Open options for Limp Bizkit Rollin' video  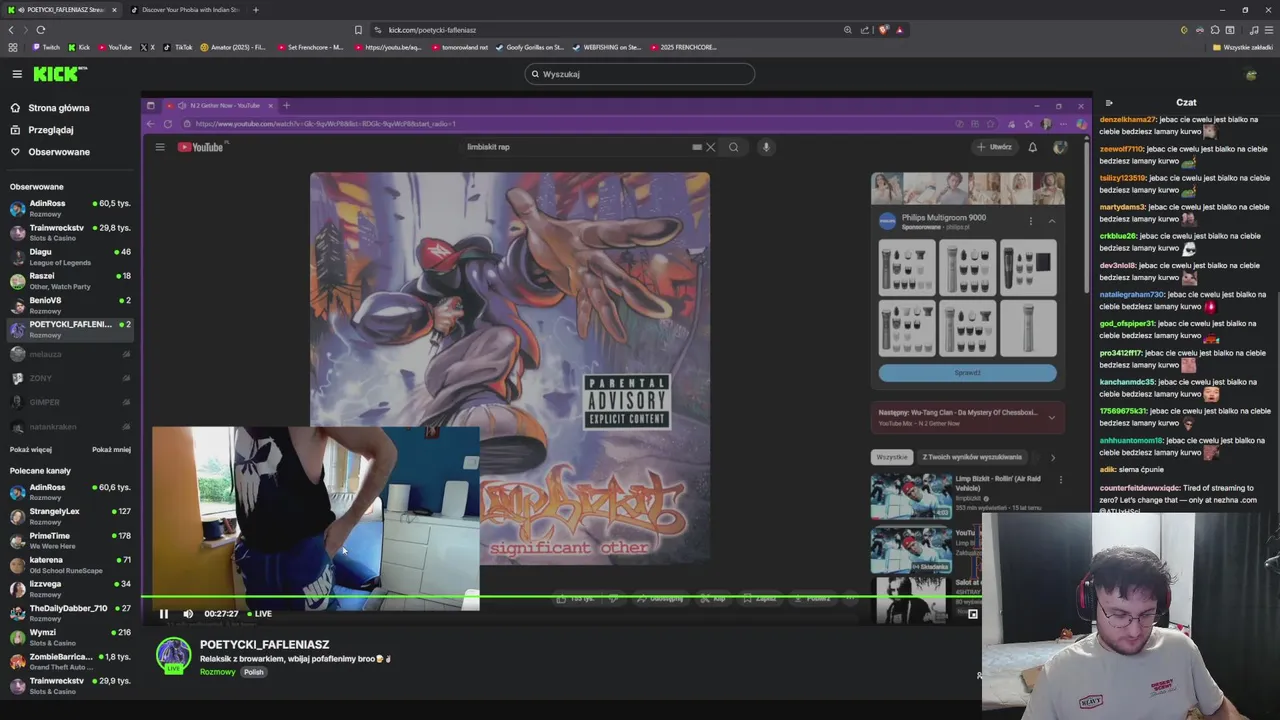click(x=1060, y=480)
